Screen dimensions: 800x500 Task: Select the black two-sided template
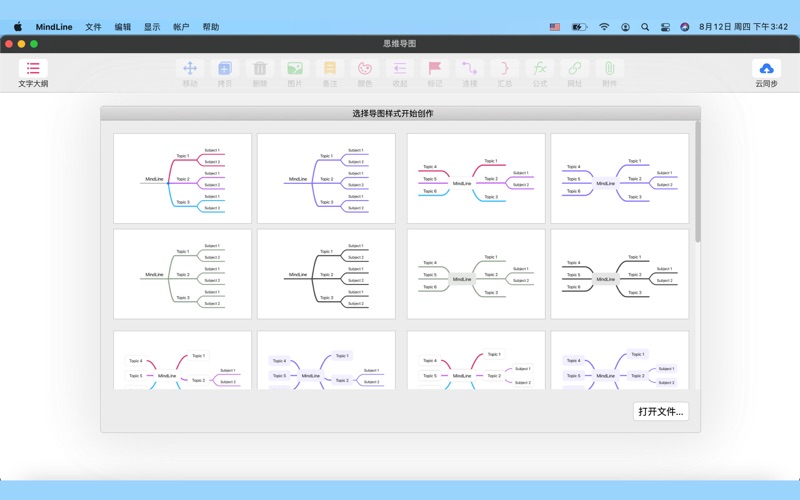620,274
